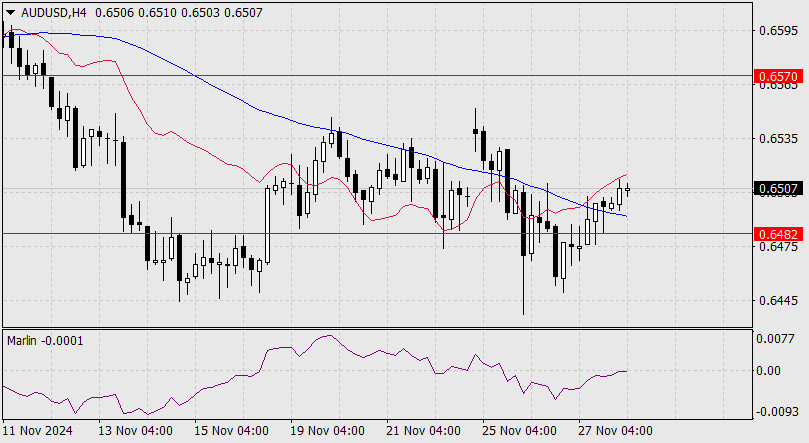Select the 25 Nov 04:00 time label
This screenshot has width=809, height=443.
coord(519,431)
